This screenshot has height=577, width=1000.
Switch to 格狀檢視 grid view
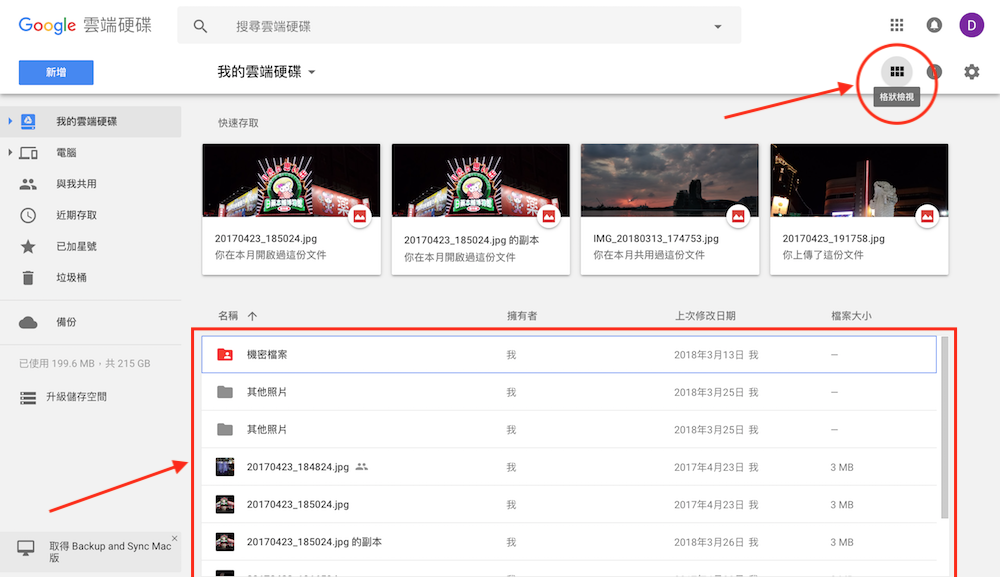[x=897, y=71]
